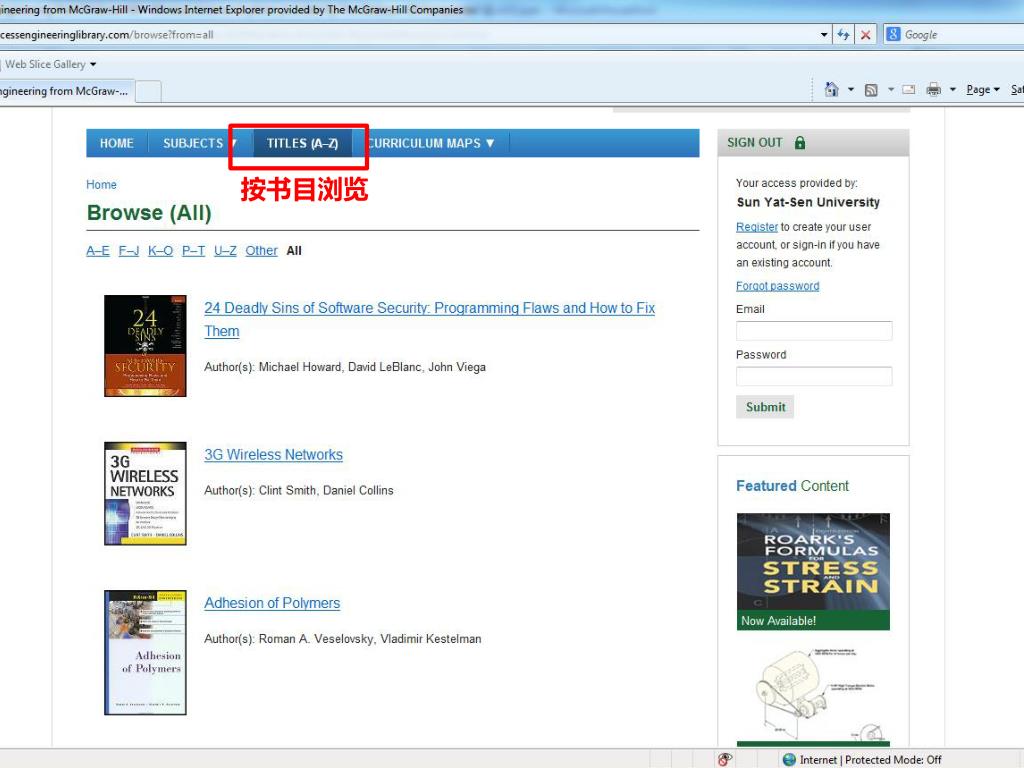Viewport: 1024px width, 768px height.
Task: Select the All titles filter
Action: coord(294,251)
